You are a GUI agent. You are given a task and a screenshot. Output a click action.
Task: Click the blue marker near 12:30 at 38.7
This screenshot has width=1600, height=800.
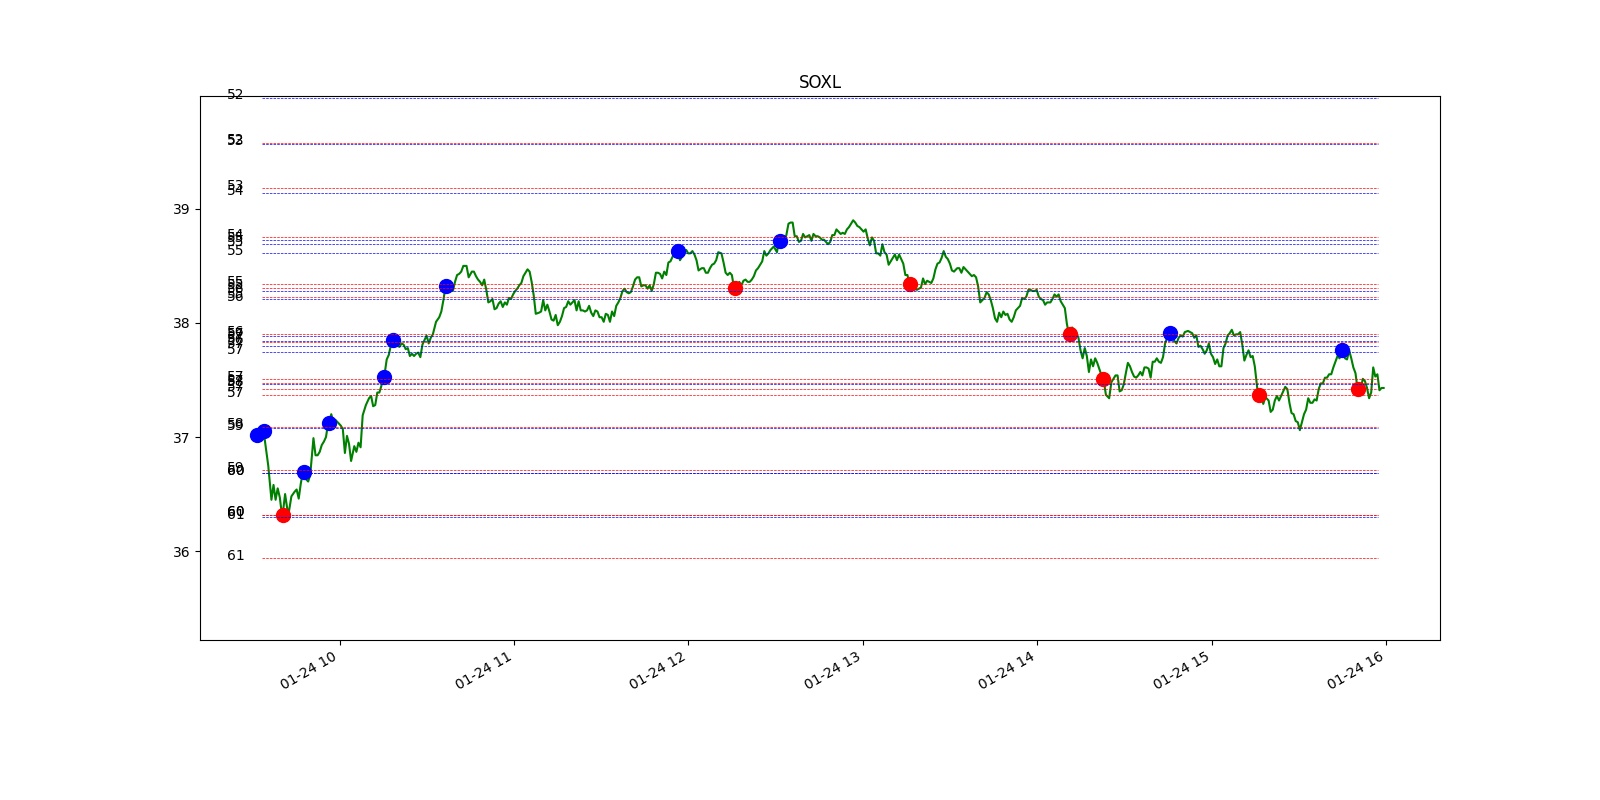click(780, 241)
